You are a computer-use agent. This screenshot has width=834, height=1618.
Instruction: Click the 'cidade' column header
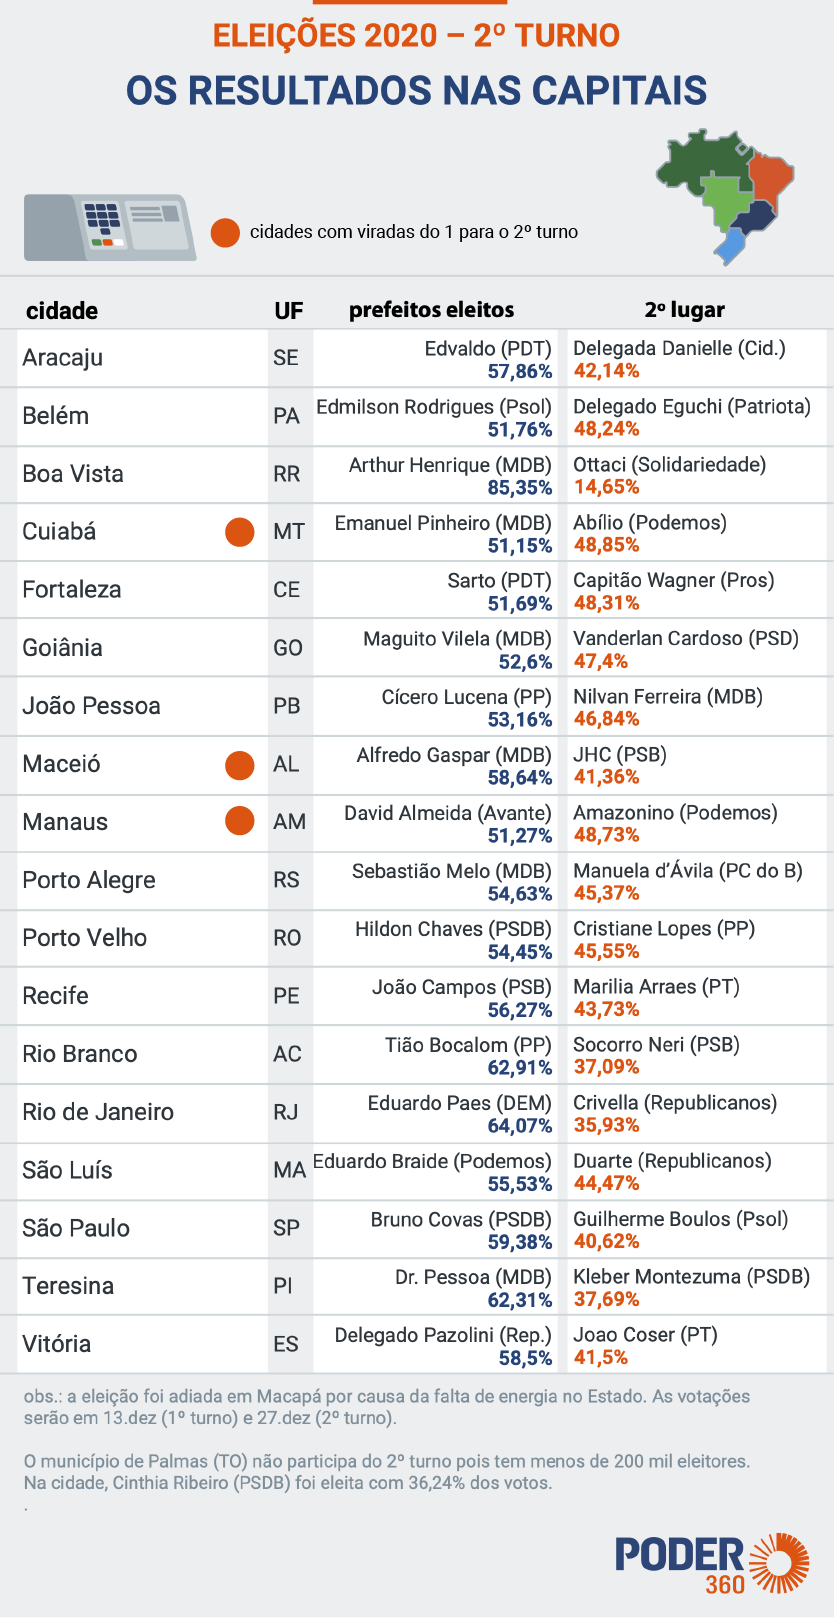62,310
